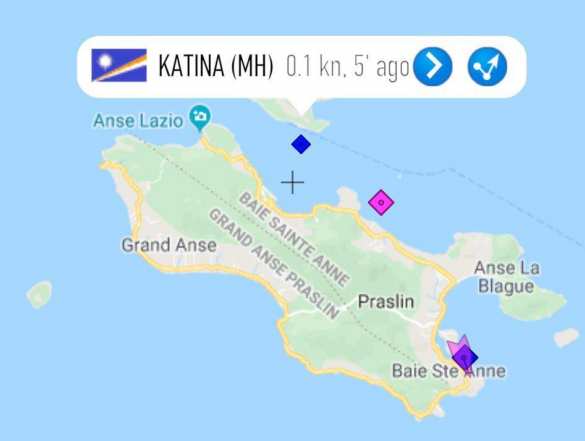585x441 pixels.
Task: Click the Baie Sainte Anne district label
Action: (x=294, y=239)
